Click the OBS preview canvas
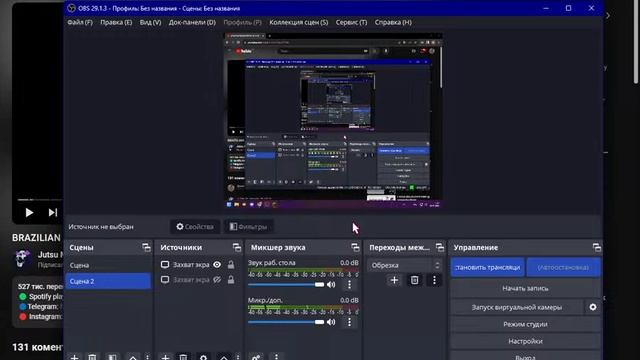The height and width of the screenshot is (360, 640). 333,120
